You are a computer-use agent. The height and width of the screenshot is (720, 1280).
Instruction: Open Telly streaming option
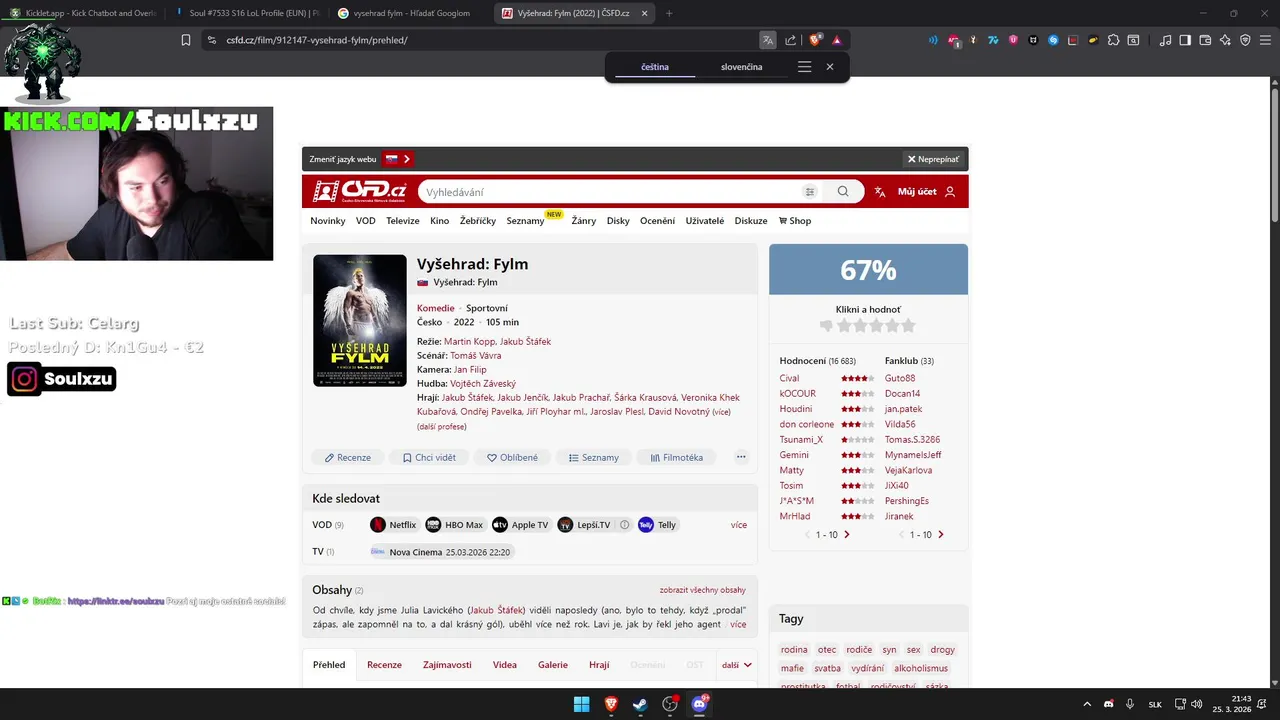[x=657, y=524]
